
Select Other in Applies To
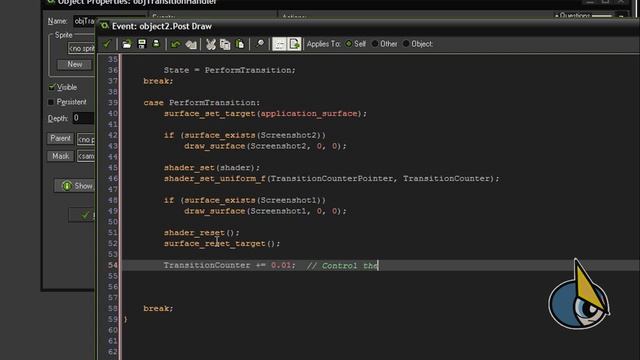pos(384,44)
